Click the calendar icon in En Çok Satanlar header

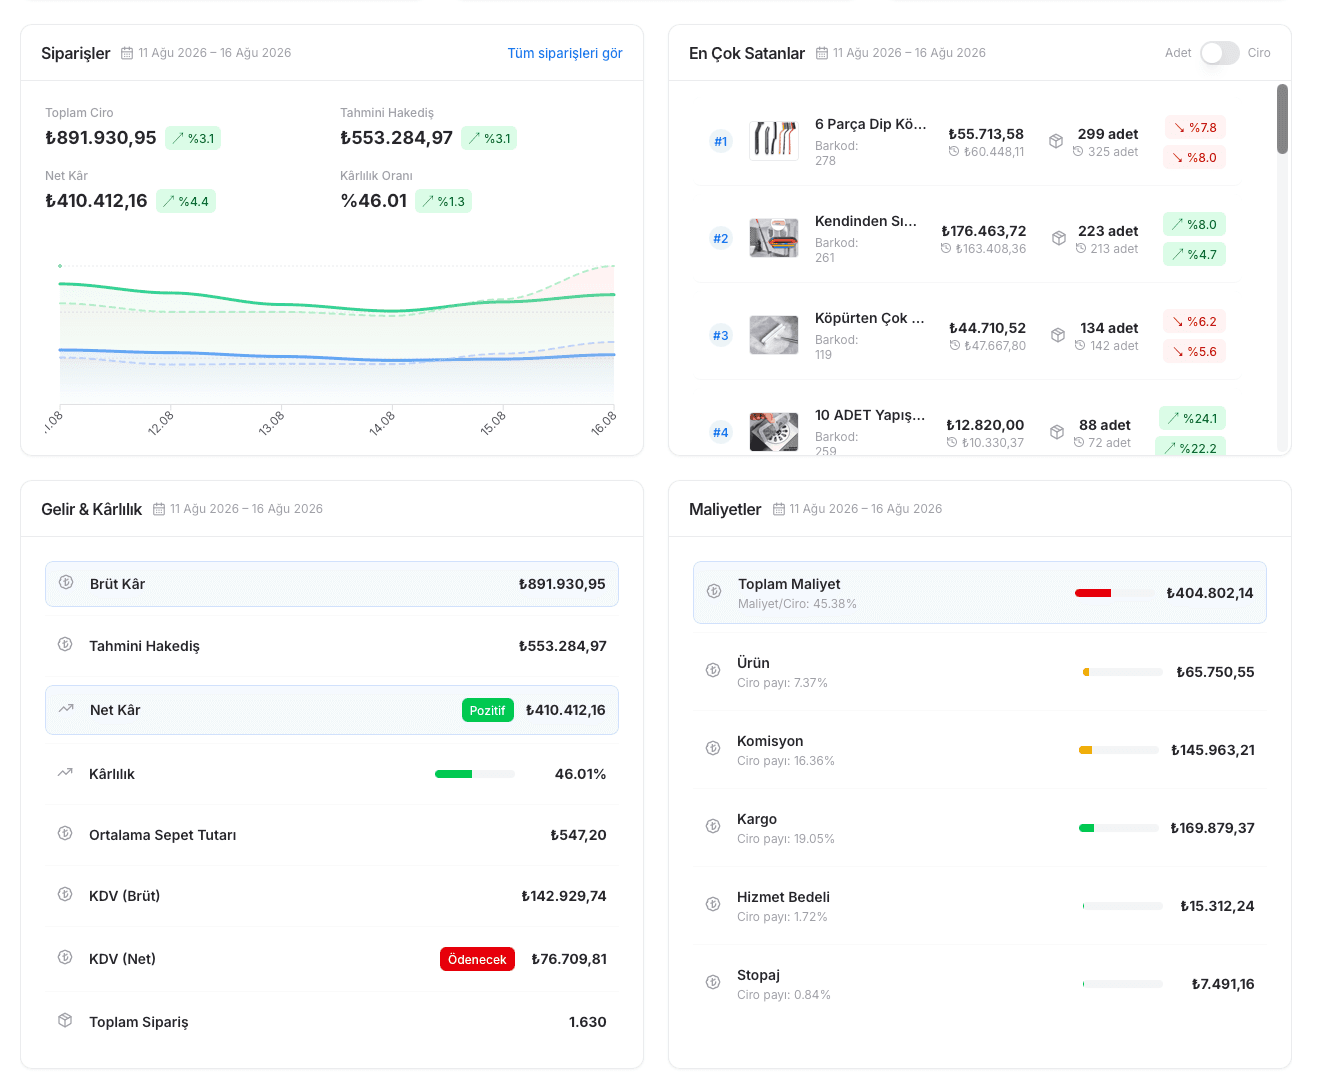[x=822, y=53]
